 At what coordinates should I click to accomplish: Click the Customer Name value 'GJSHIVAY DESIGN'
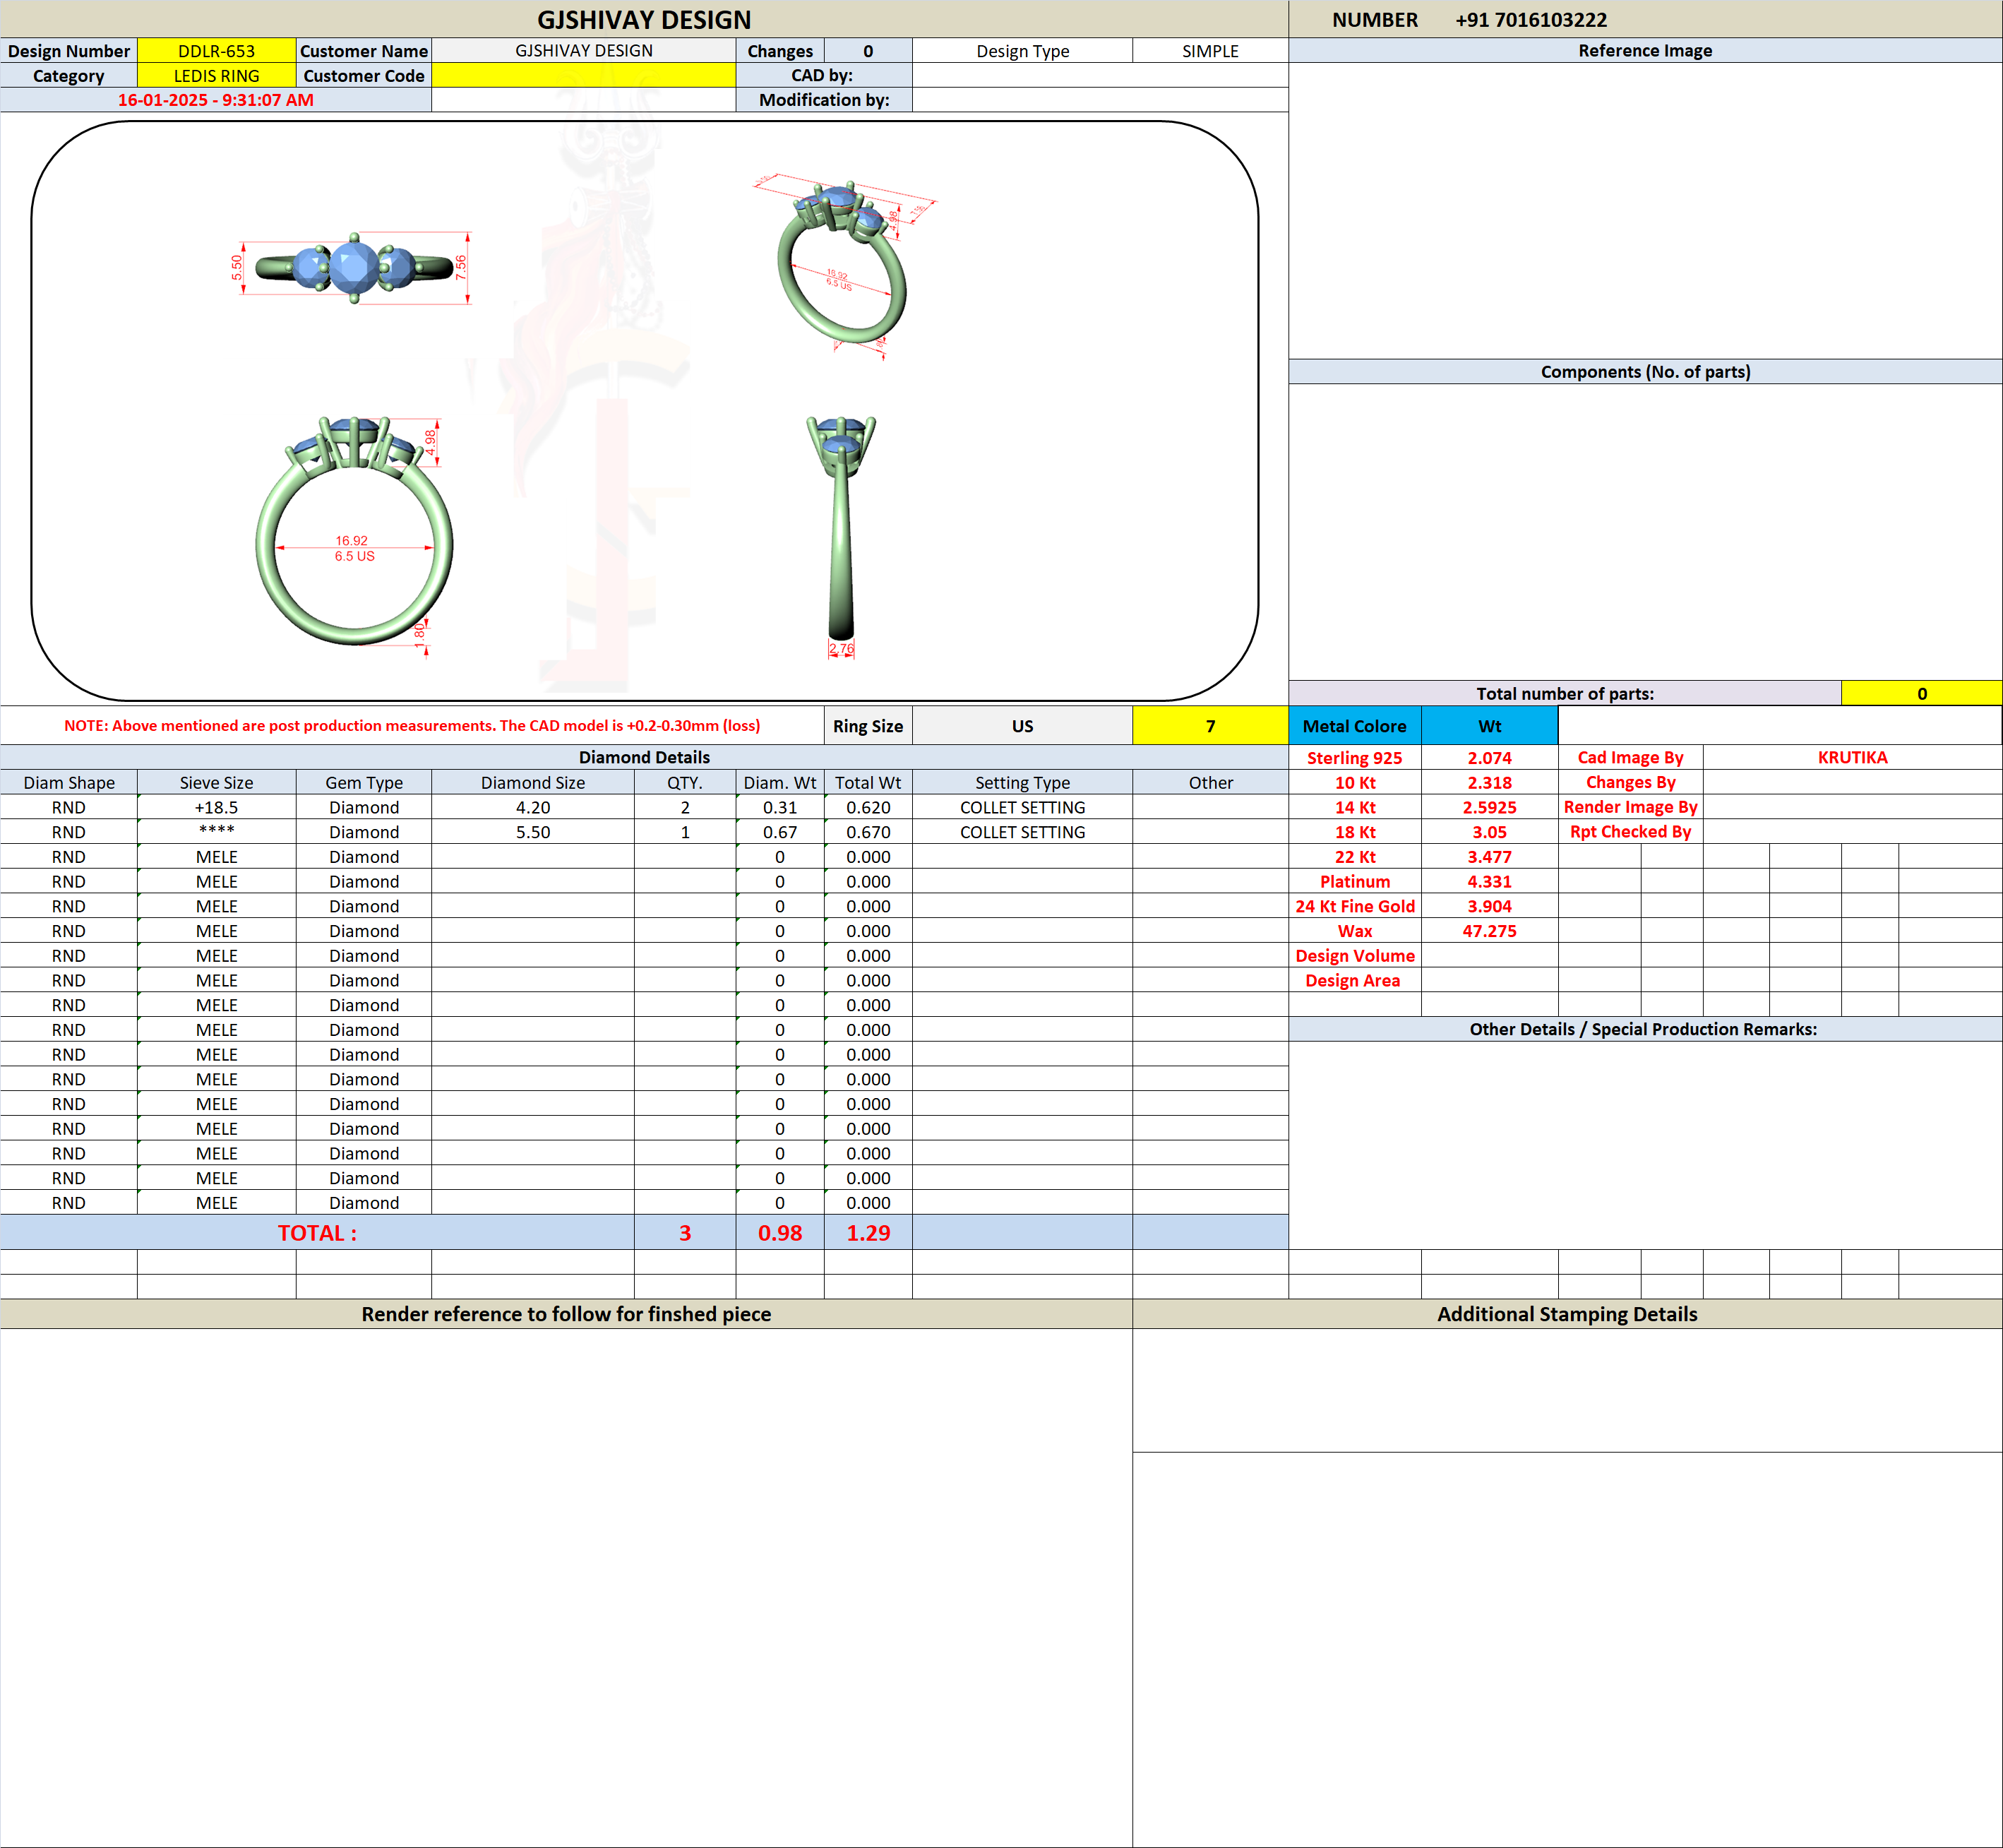click(583, 51)
